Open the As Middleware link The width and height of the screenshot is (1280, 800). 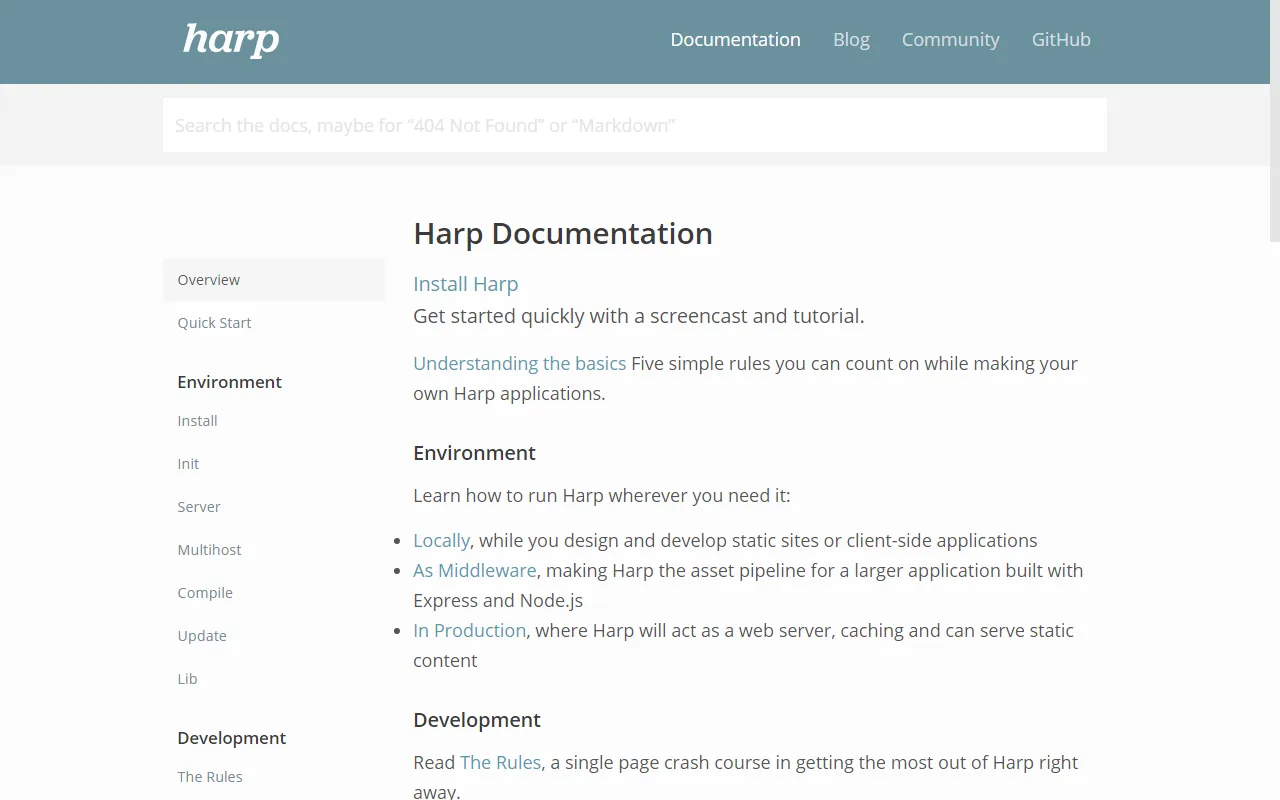point(475,571)
